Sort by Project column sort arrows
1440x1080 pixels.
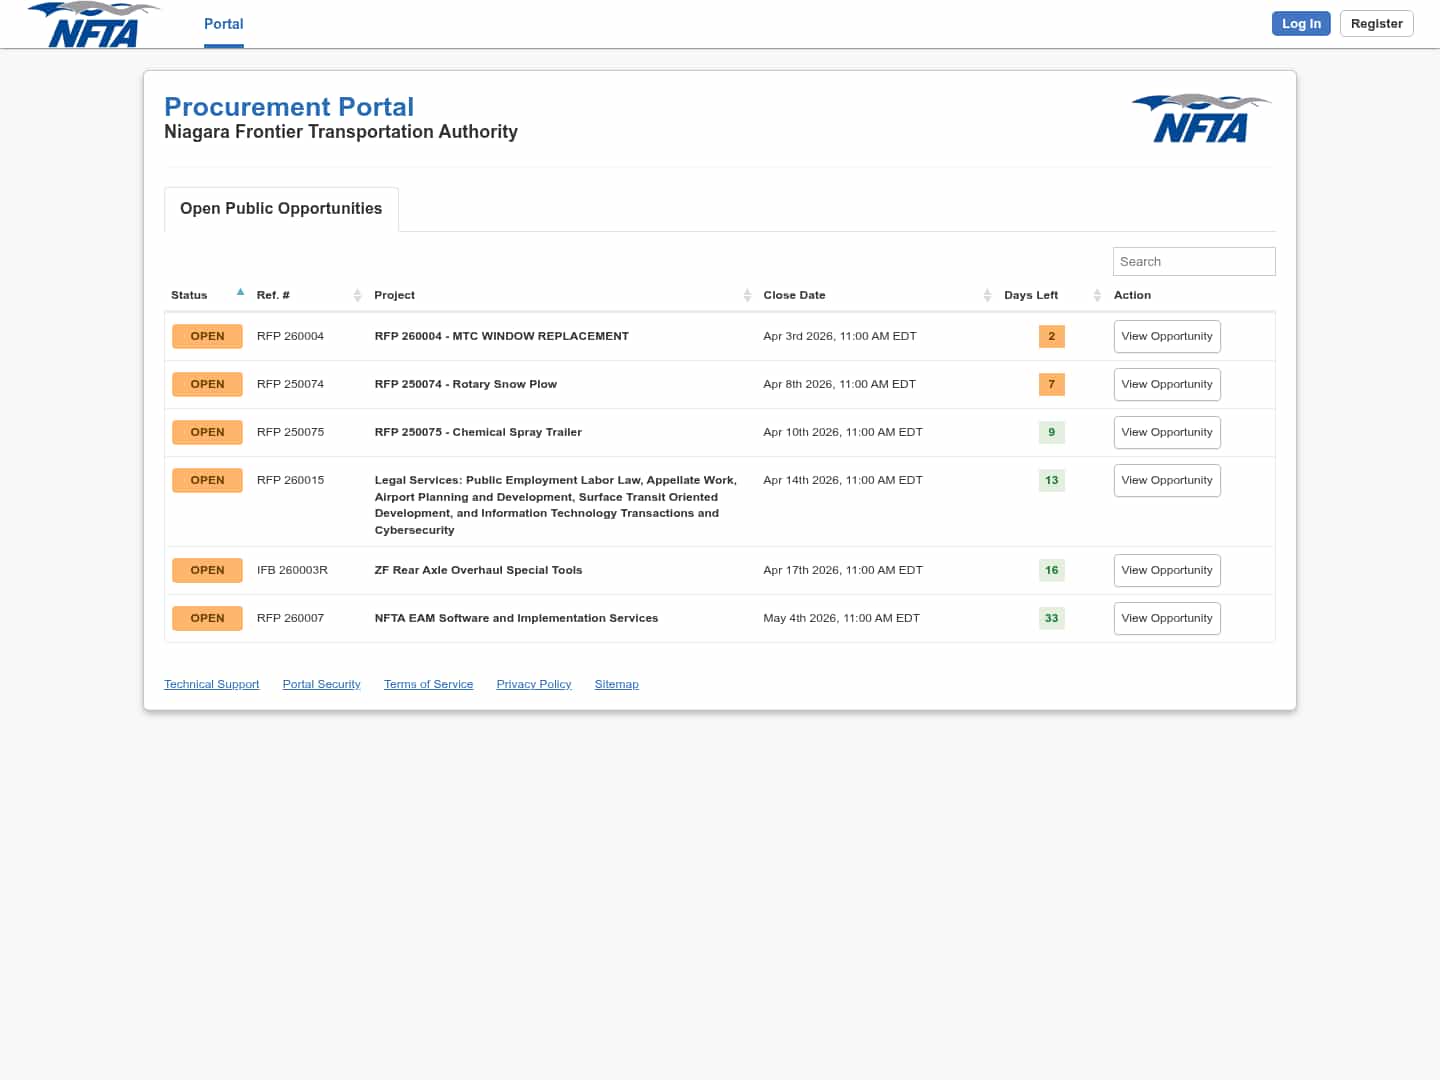tap(747, 295)
